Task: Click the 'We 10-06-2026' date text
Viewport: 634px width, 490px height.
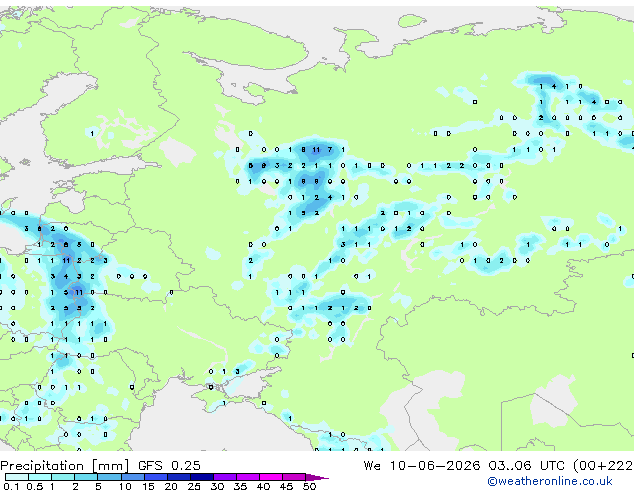Action: click(422, 465)
